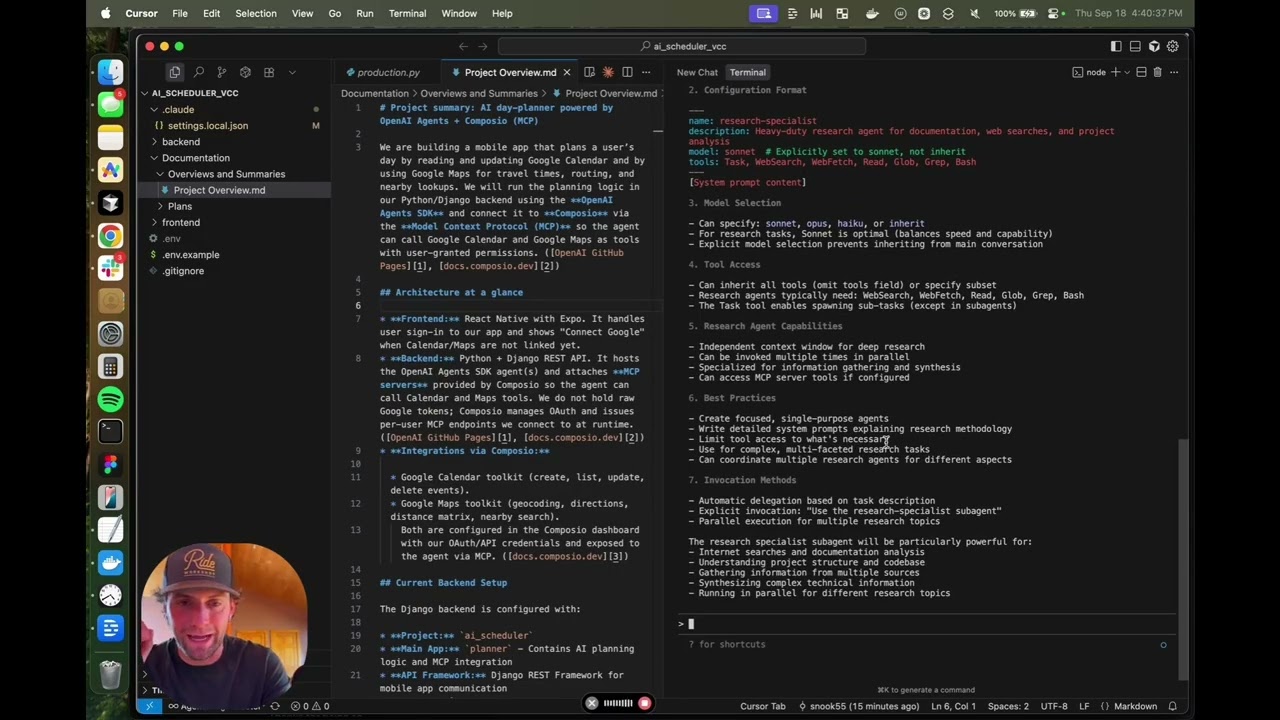Open Chrome from the Dock
1280x720 pixels.
111,236
